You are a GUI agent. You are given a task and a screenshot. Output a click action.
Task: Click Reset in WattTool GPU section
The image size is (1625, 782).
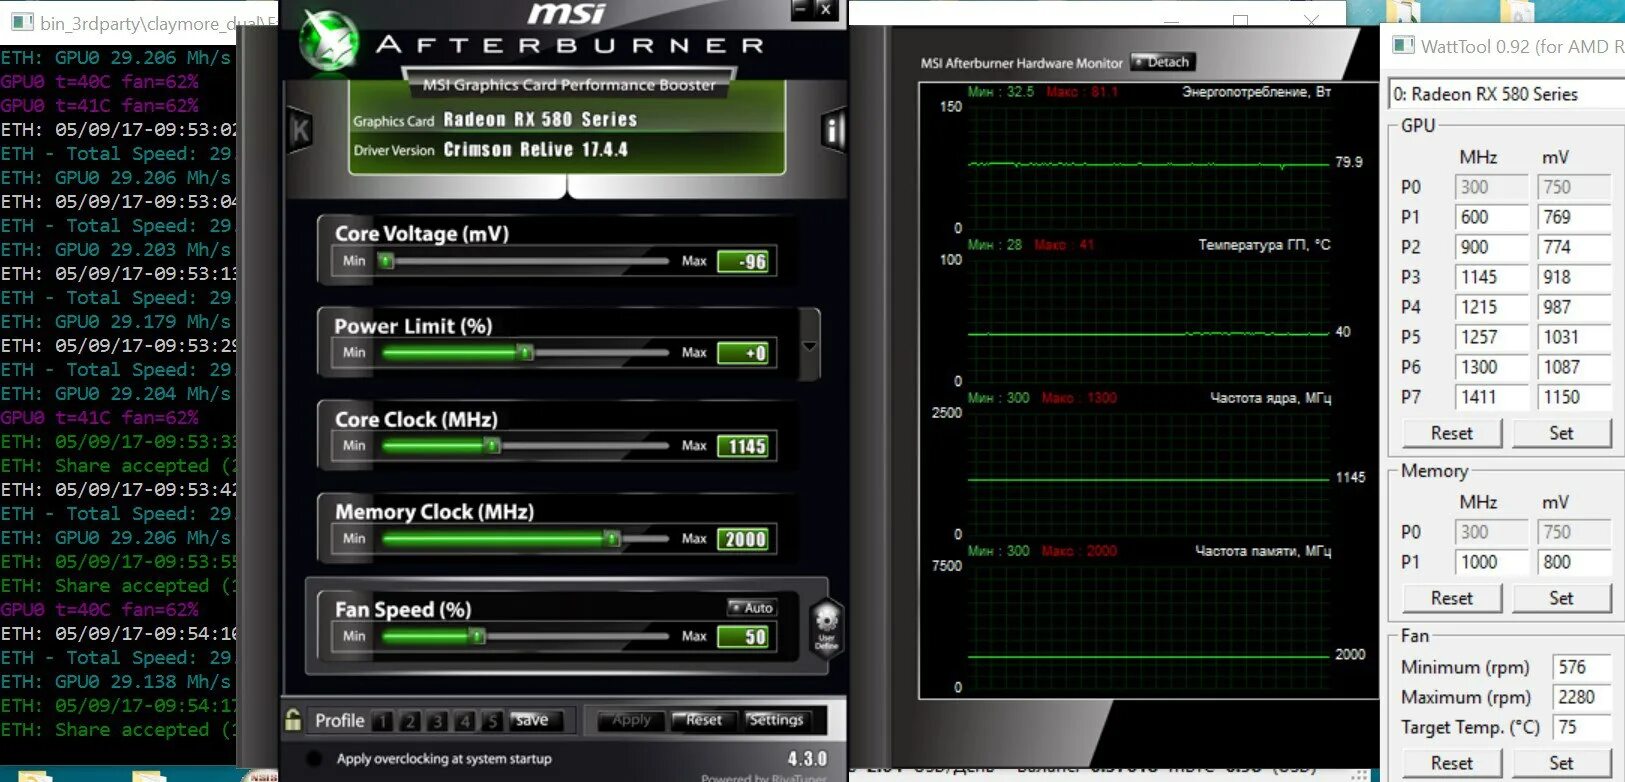tap(1452, 433)
